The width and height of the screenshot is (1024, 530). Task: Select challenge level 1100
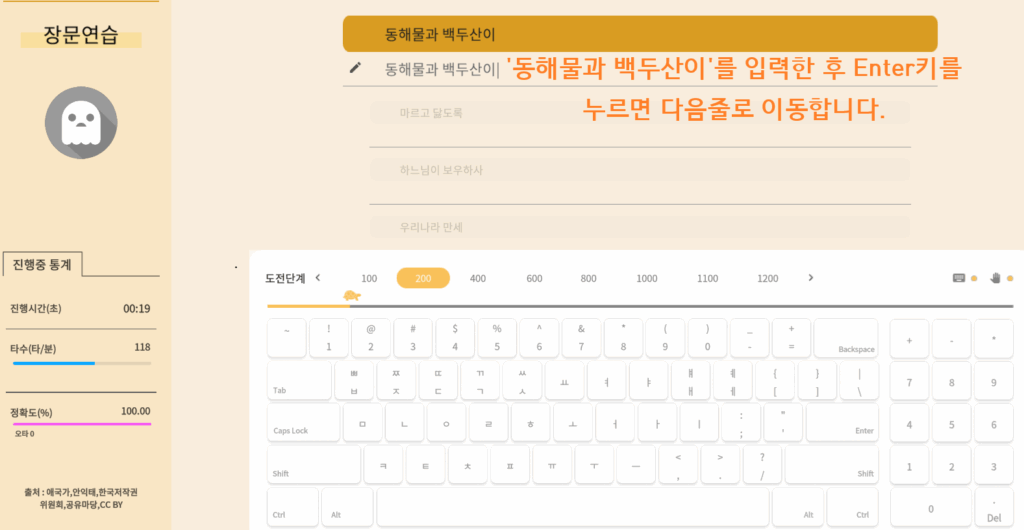tap(707, 278)
